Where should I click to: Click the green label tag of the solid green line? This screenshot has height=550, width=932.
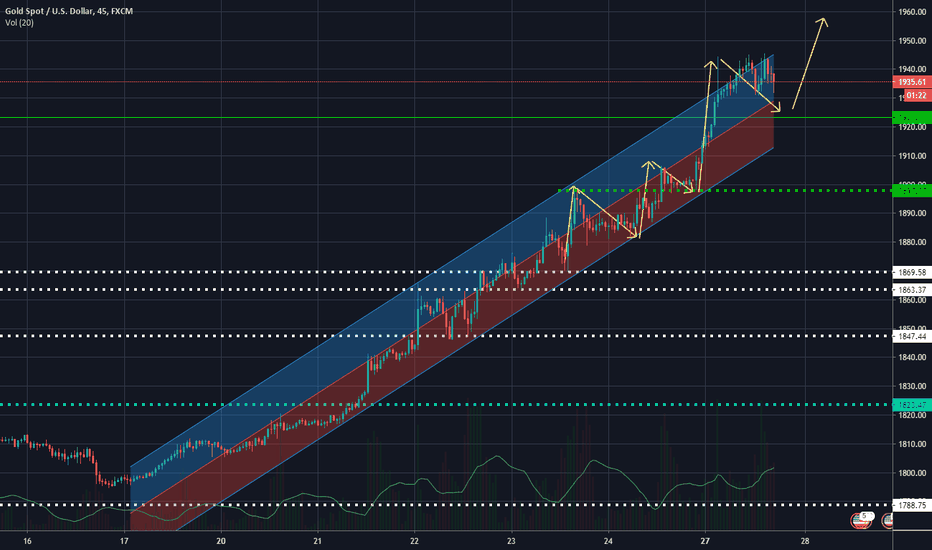[912, 118]
